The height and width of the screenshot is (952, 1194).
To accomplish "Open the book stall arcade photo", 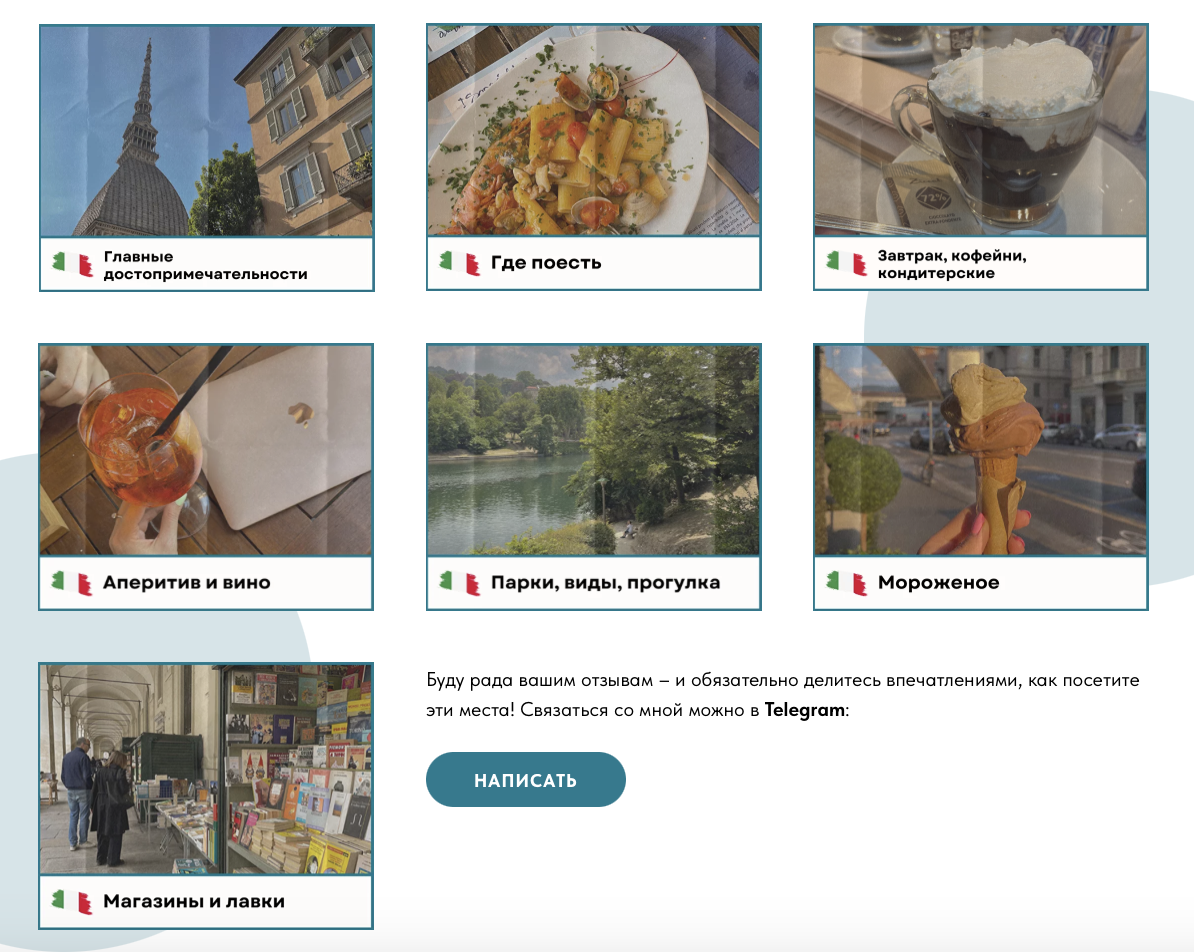I will click(206, 769).
